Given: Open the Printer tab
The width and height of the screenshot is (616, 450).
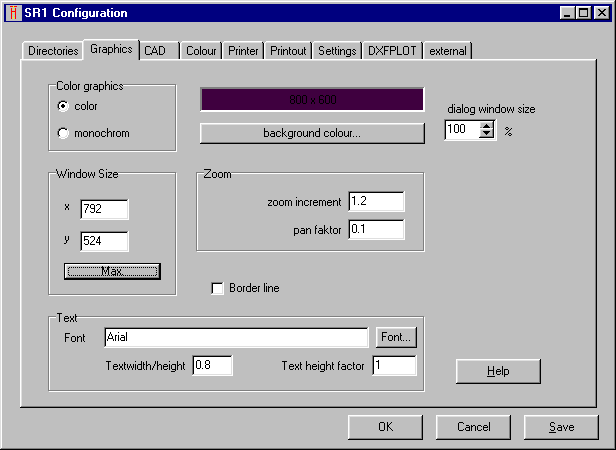Looking at the screenshot, I should pos(243,51).
